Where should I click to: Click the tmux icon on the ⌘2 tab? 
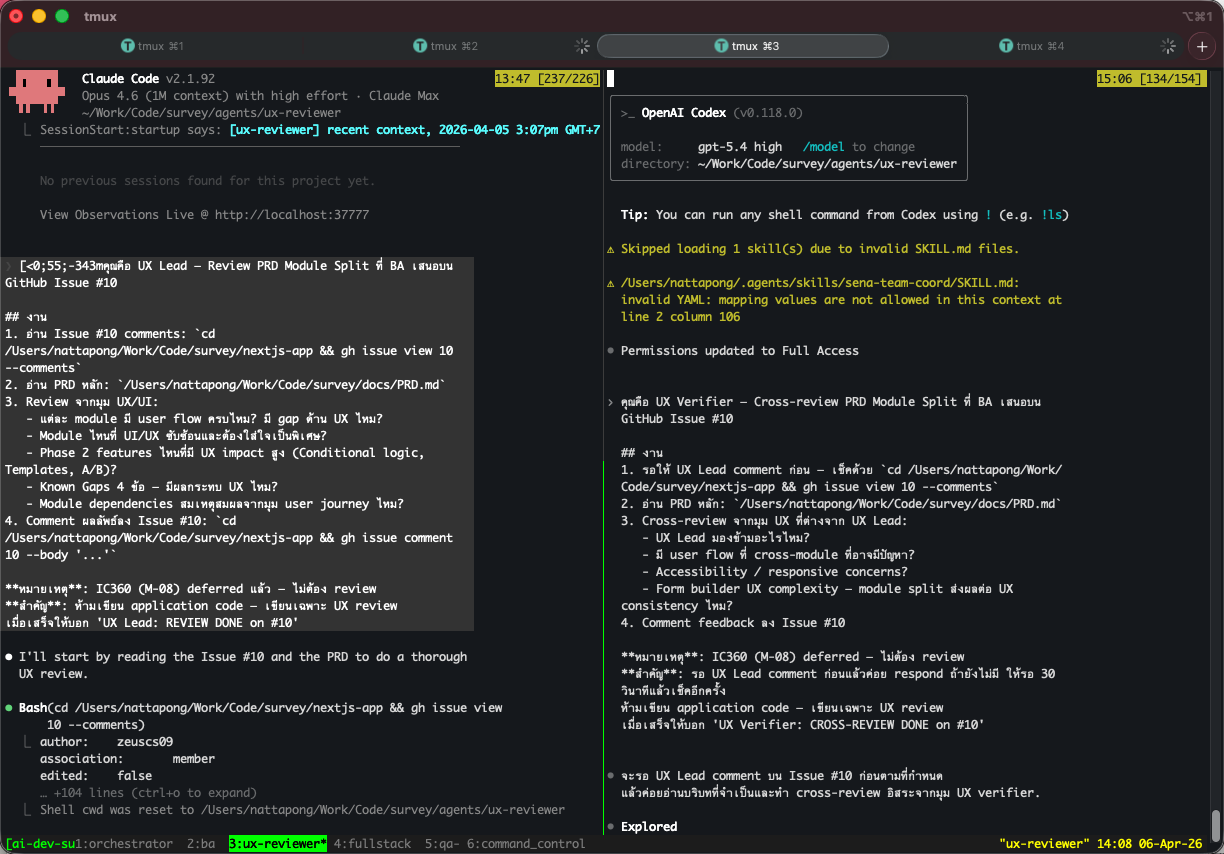click(420, 46)
